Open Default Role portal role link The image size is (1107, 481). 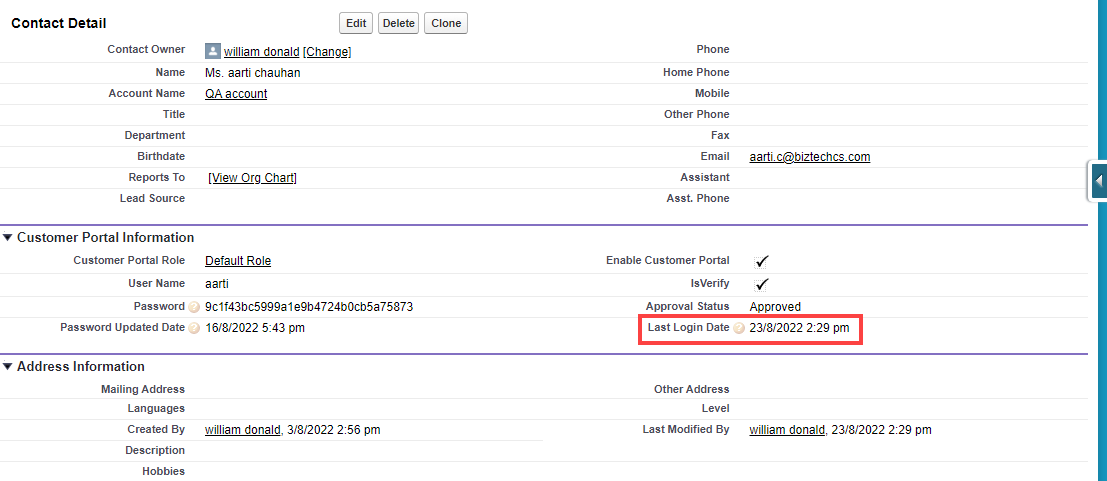[x=238, y=261]
